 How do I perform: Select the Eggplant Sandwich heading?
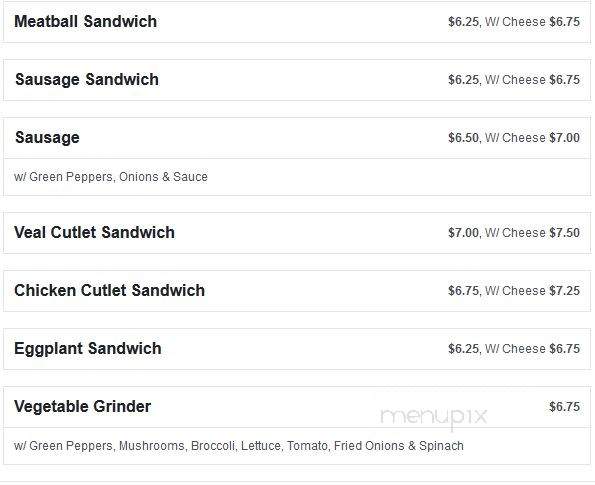click(x=88, y=349)
